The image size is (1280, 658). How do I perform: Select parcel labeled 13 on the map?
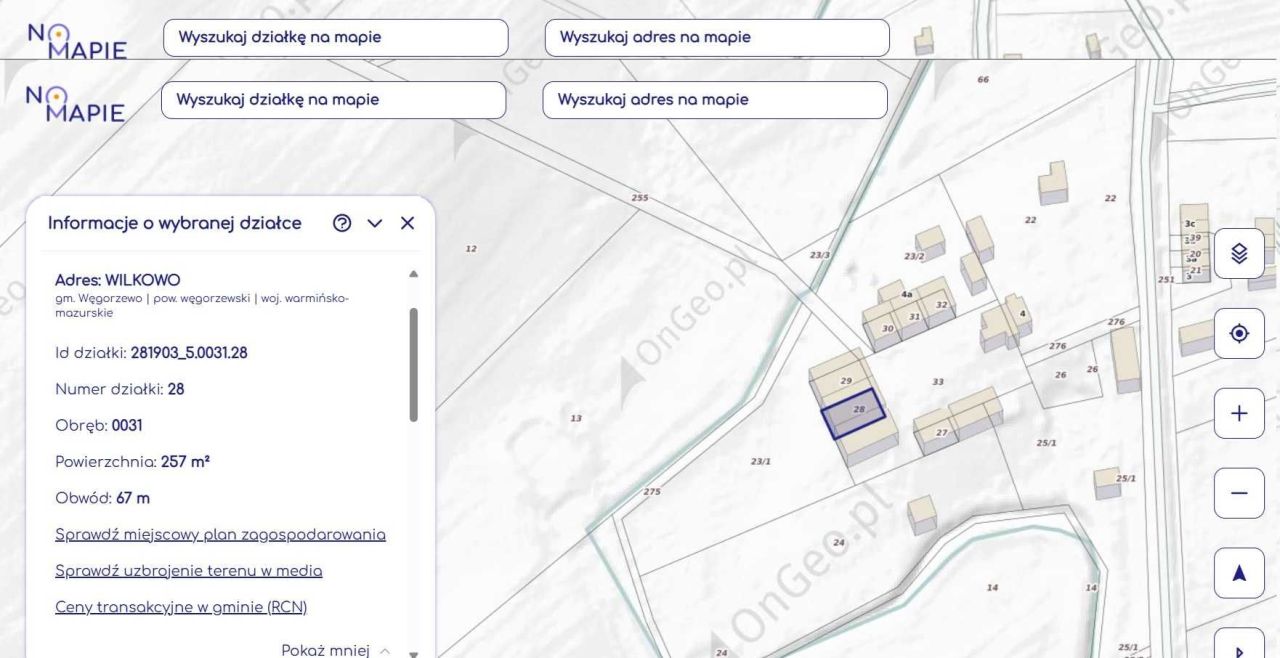[576, 418]
